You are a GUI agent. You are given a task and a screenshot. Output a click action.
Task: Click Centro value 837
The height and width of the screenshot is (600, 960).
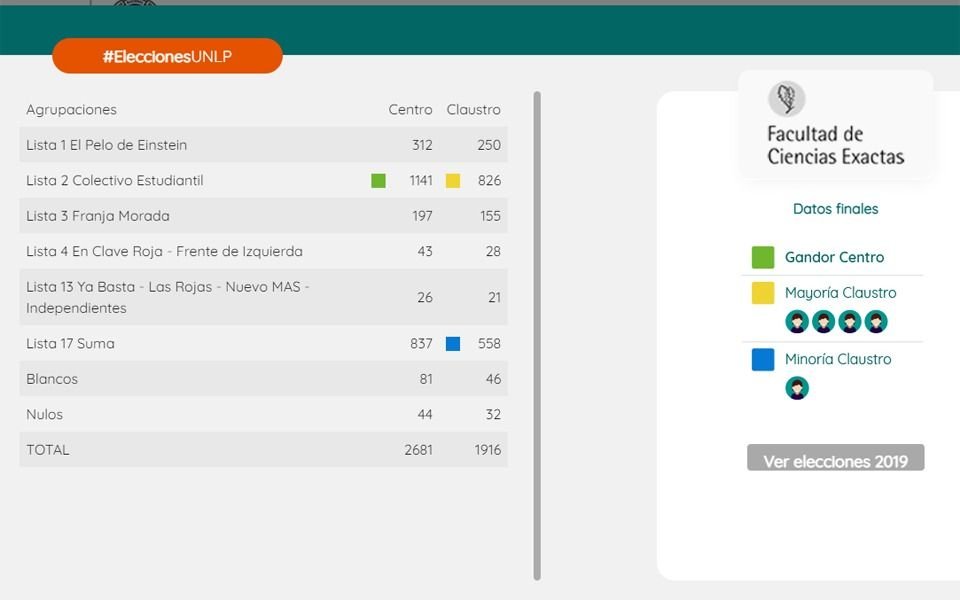[421, 343]
